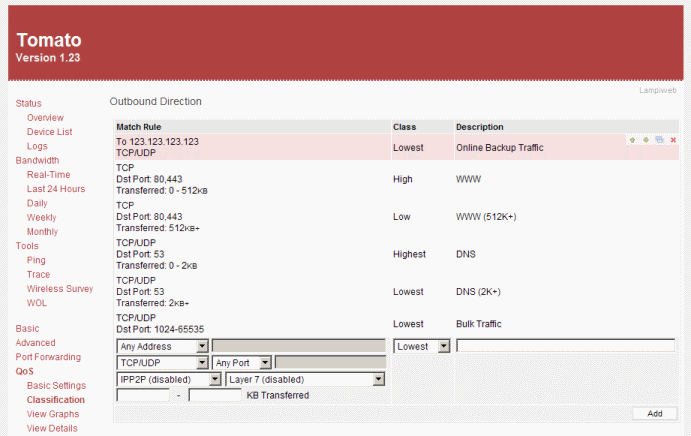The width and height of the screenshot is (691, 436).
Task: Open the Tools menu section
Action: click(x=27, y=246)
